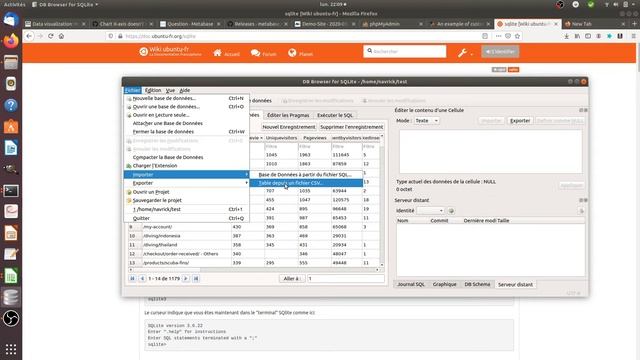Select Nouvelle base de données menu entry
Image resolution: width=640 pixels, height=360 pixels.
pyautogui.click(x=187, y=98)
